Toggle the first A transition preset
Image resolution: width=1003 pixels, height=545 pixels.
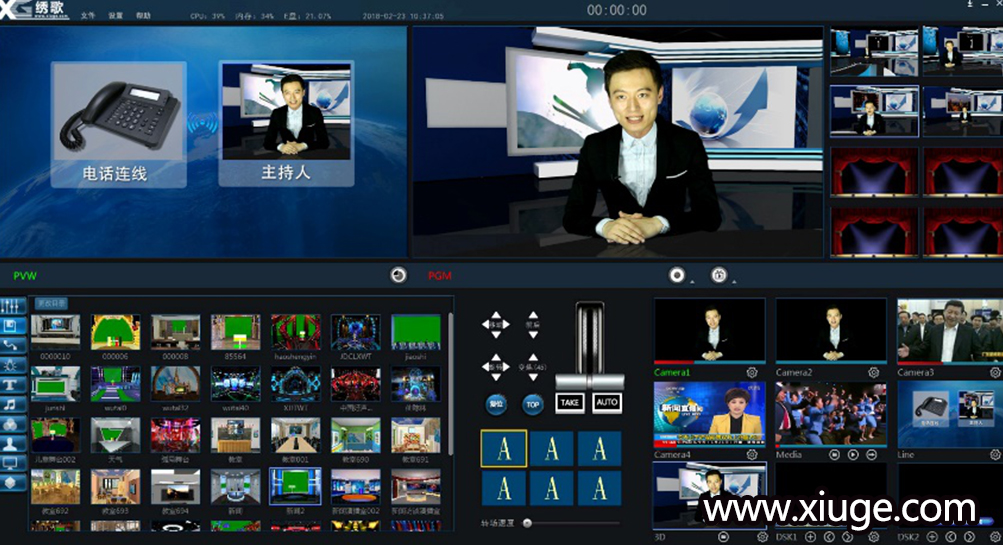[x=504, y=449]
